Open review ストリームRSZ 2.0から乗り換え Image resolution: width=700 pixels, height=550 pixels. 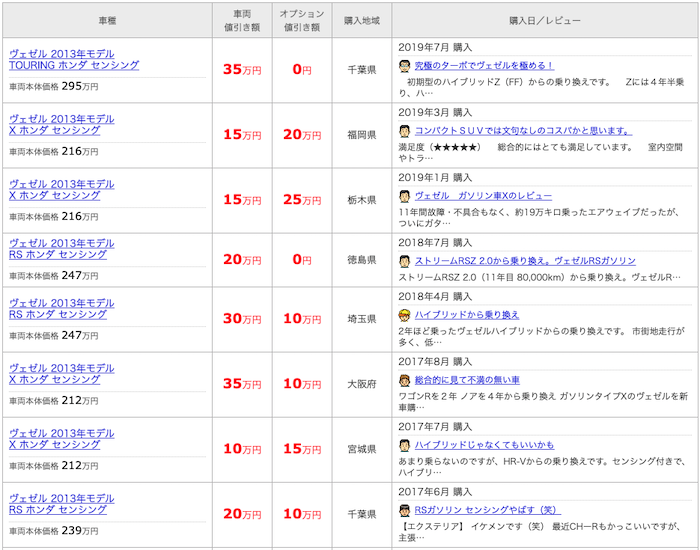(525, 261)
